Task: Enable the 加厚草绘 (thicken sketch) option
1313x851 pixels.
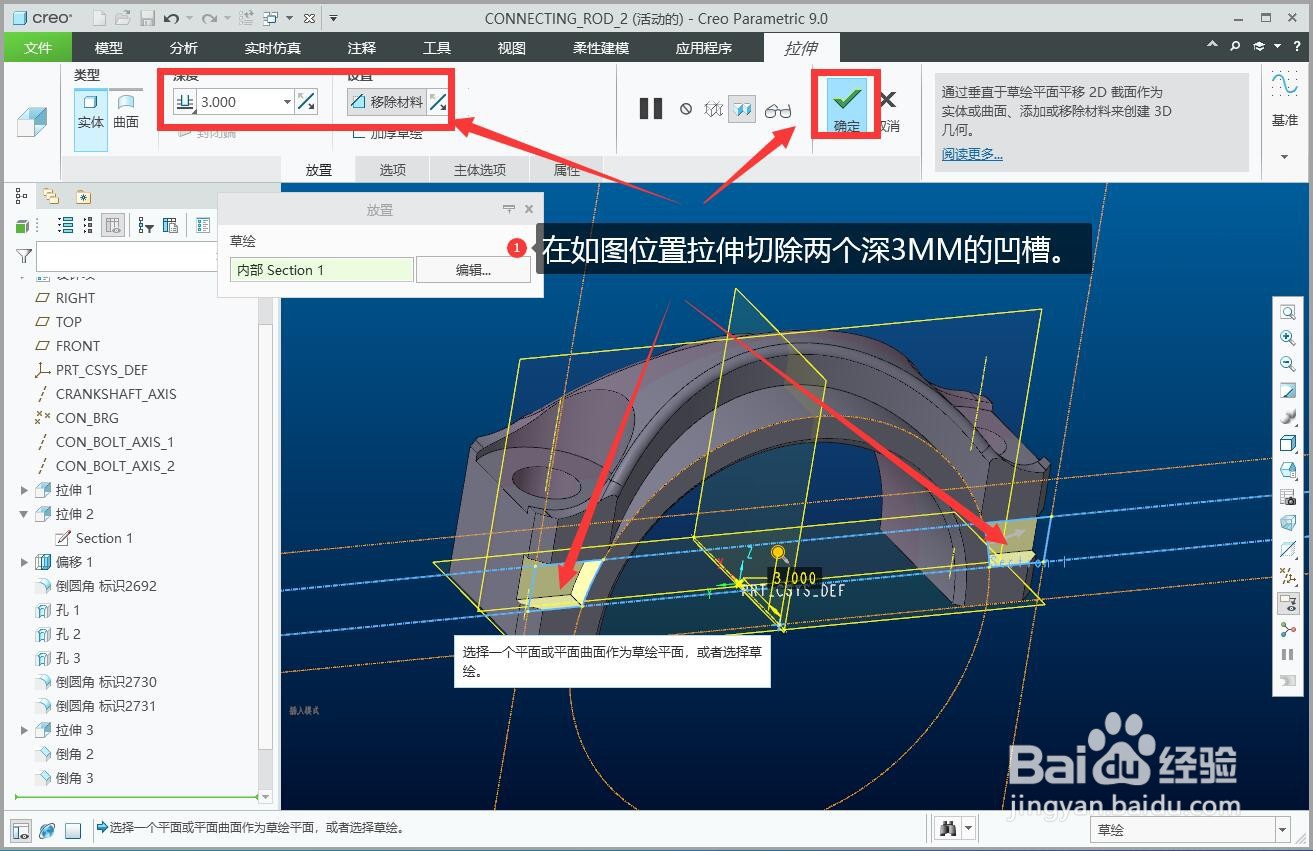Action: (386, 133)
